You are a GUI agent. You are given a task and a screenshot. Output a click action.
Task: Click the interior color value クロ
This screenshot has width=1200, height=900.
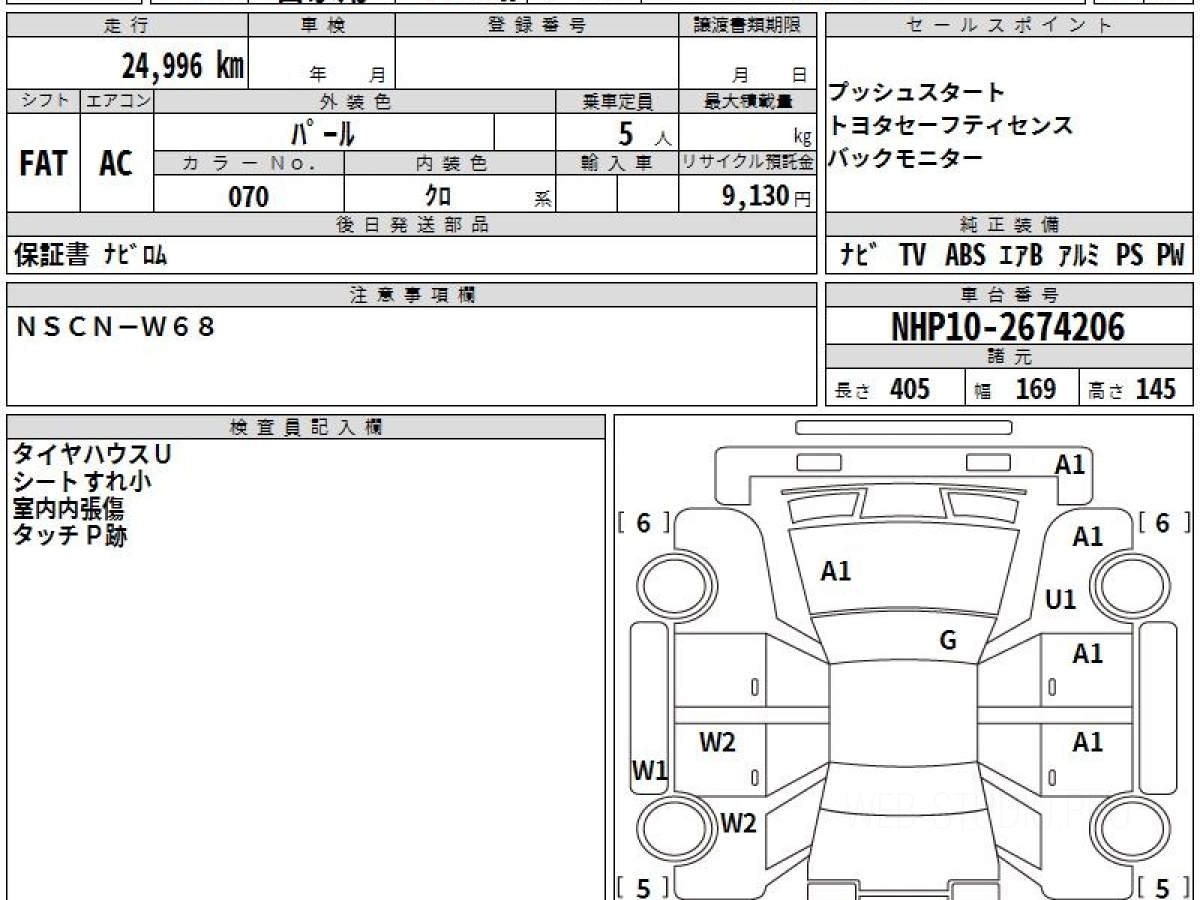[x=438, y=195]
